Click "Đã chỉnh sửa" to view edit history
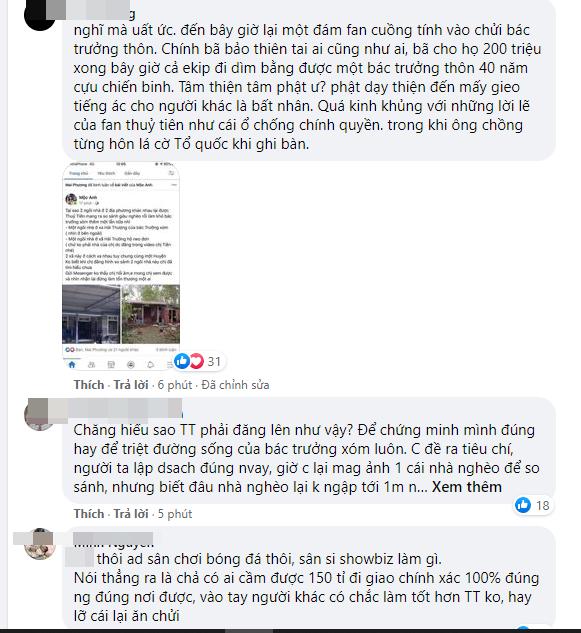The width and height of the screenshot is (581, 633). (x=235, y=385)
